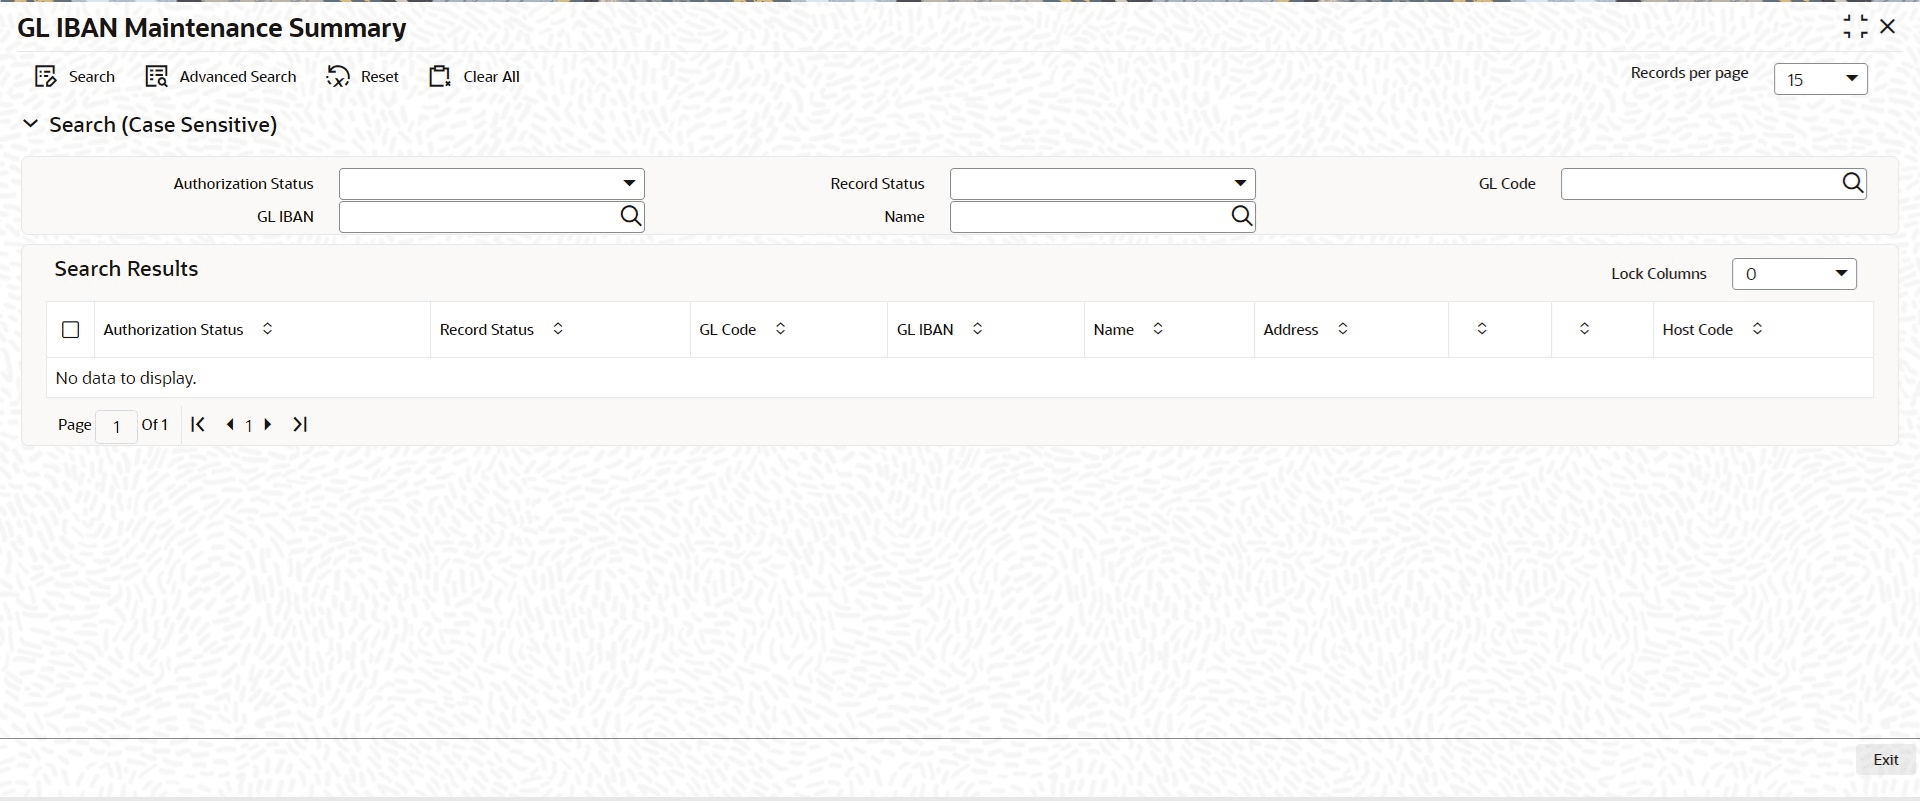This screenshot has width=1920, height=803.
Task: Click the GL Code lookup magnifier icon
Action: 1852,183
